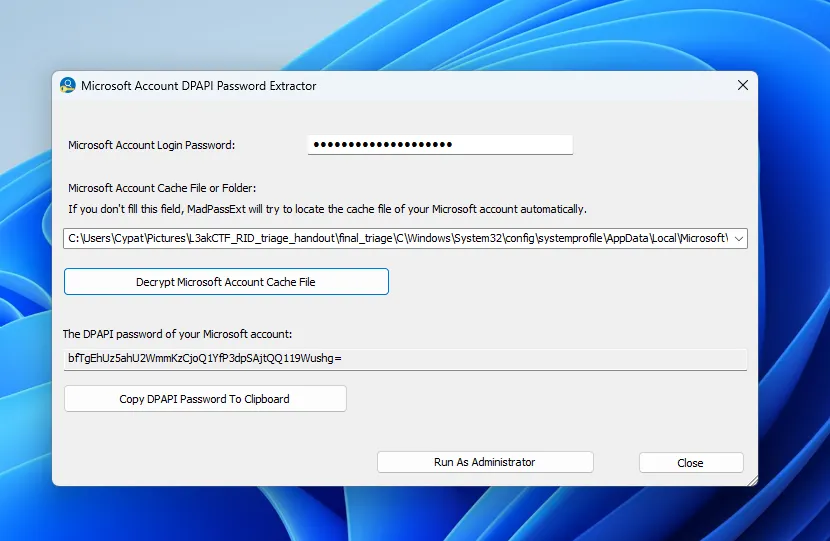Click Run As Administrator button
The width and height of the screenshot is (830, 541).
tap(485, 462)
